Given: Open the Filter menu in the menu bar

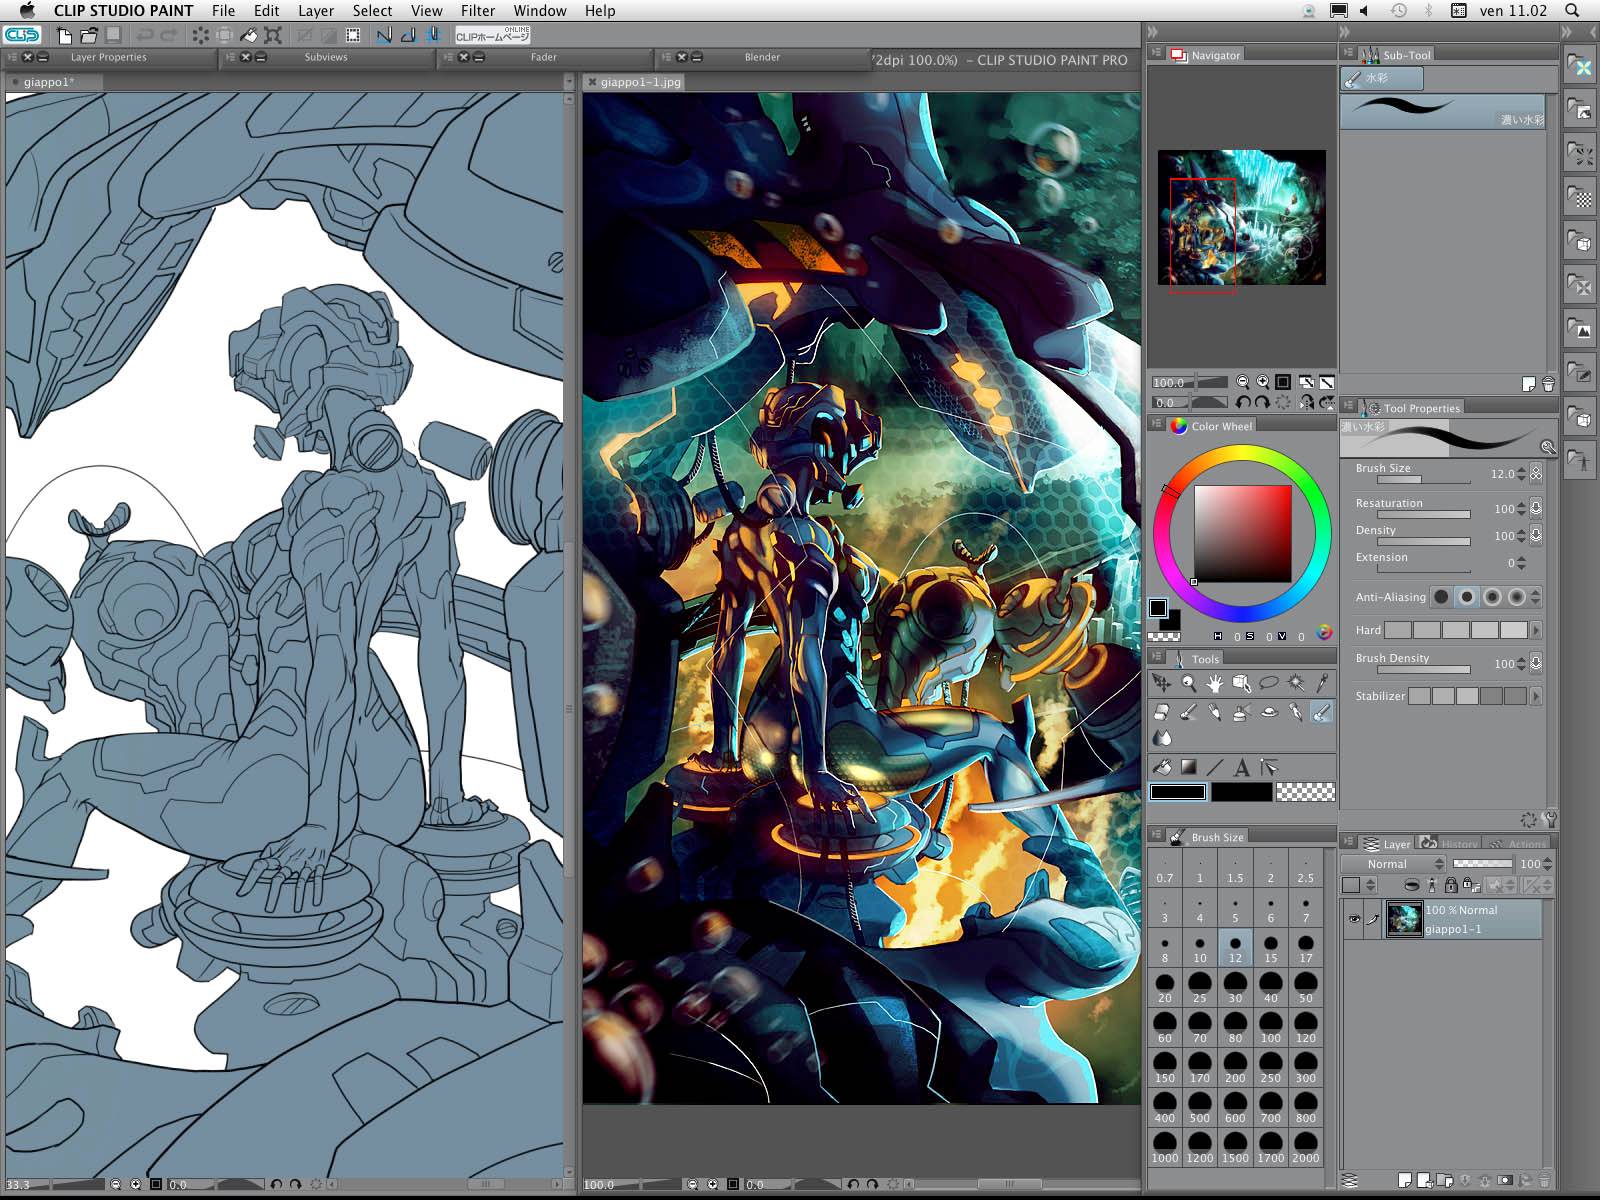Looking at the screenshot, I should pos(478,11).
